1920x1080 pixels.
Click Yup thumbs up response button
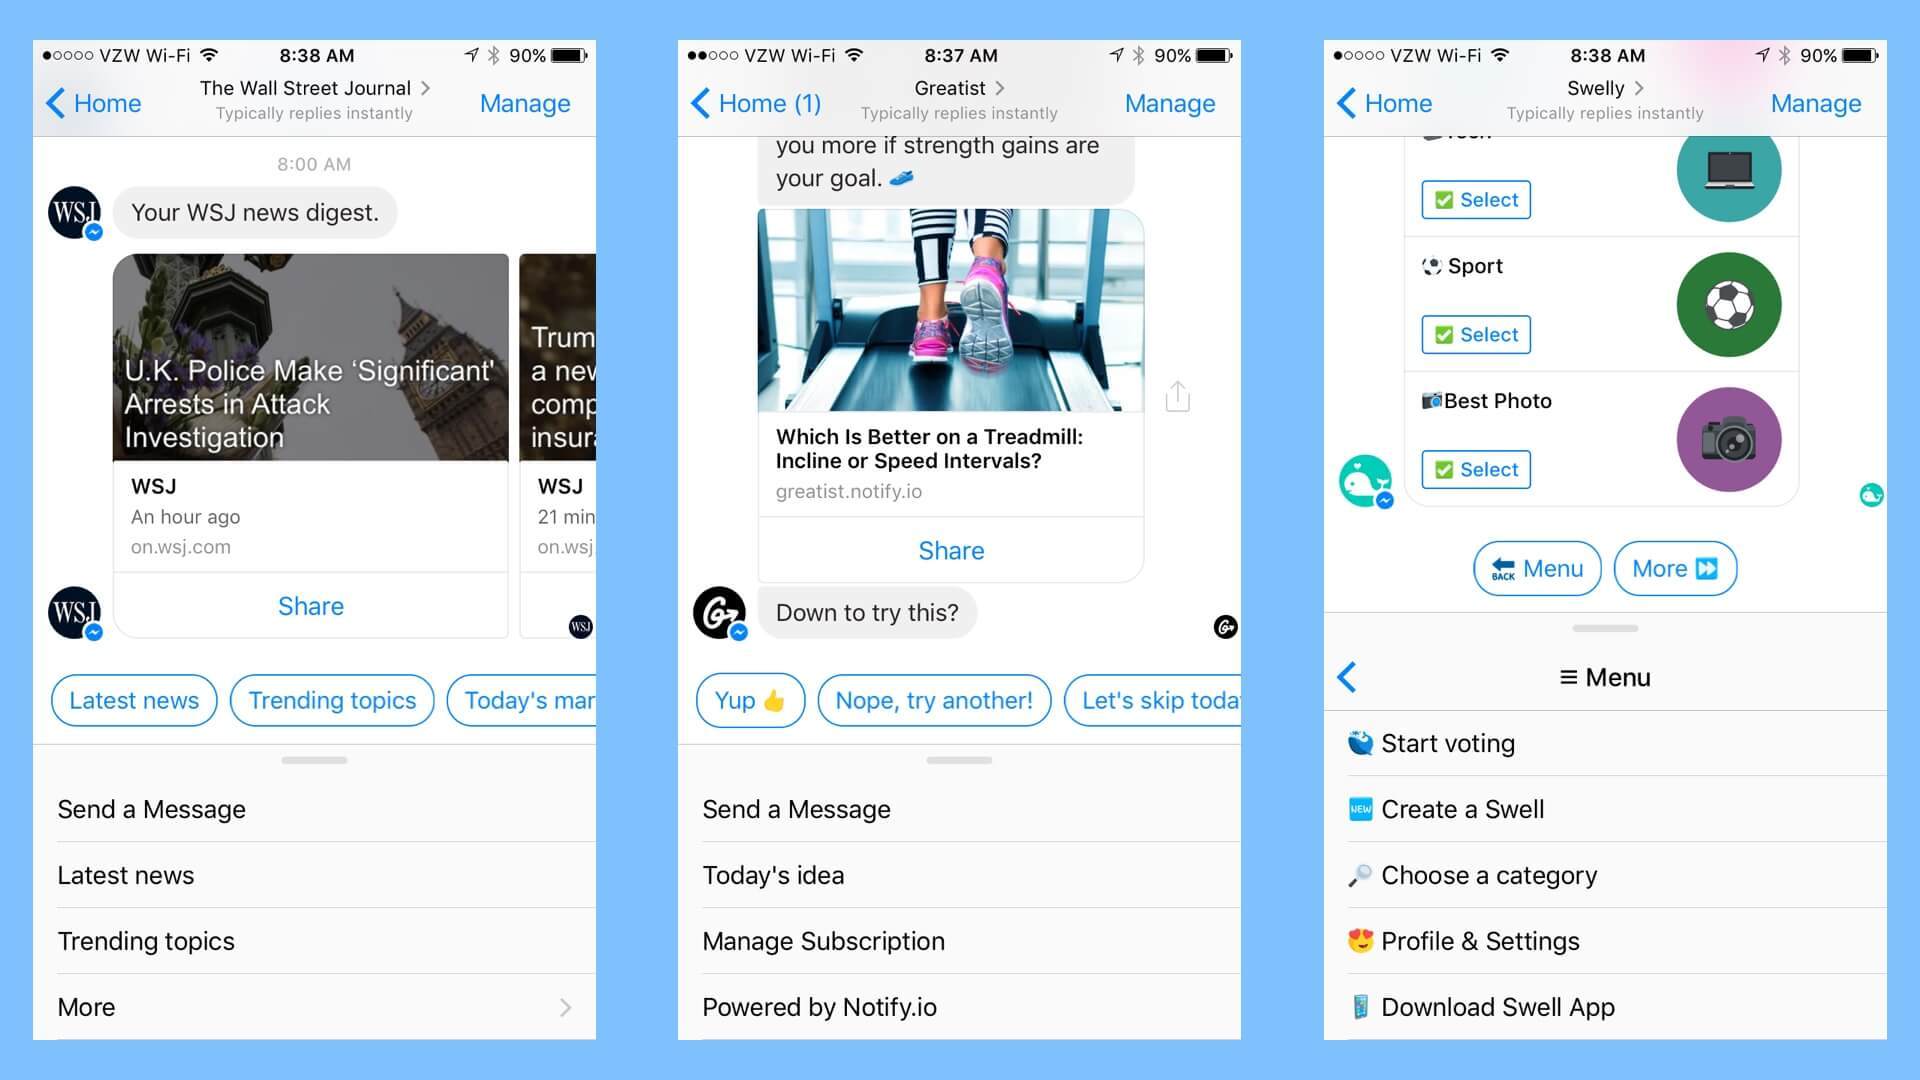click(748, 699)
